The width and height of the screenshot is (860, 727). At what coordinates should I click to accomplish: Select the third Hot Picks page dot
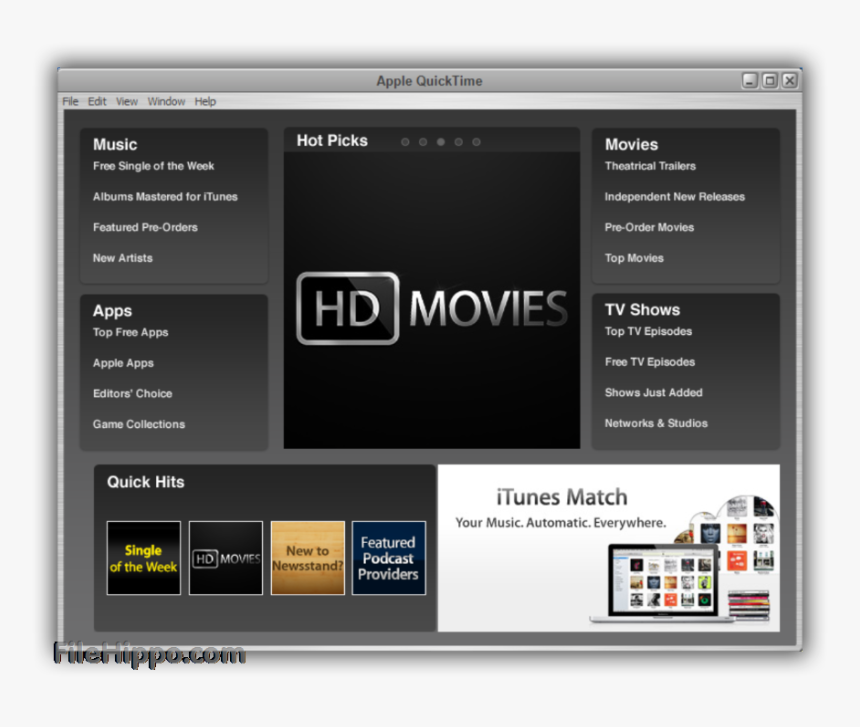pyautogui.click(x=440, y=142)
